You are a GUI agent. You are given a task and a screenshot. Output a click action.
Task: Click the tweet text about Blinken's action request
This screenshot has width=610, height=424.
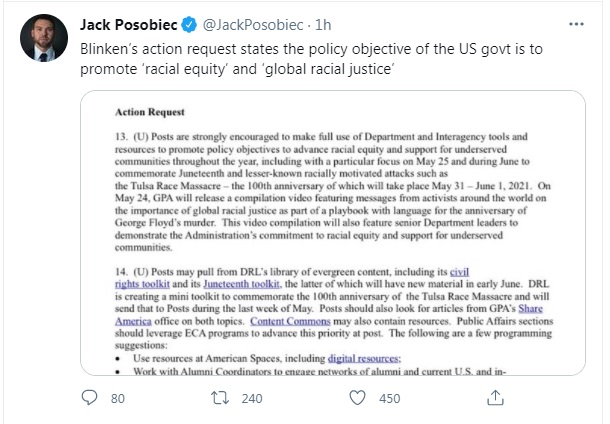(311, 59)
